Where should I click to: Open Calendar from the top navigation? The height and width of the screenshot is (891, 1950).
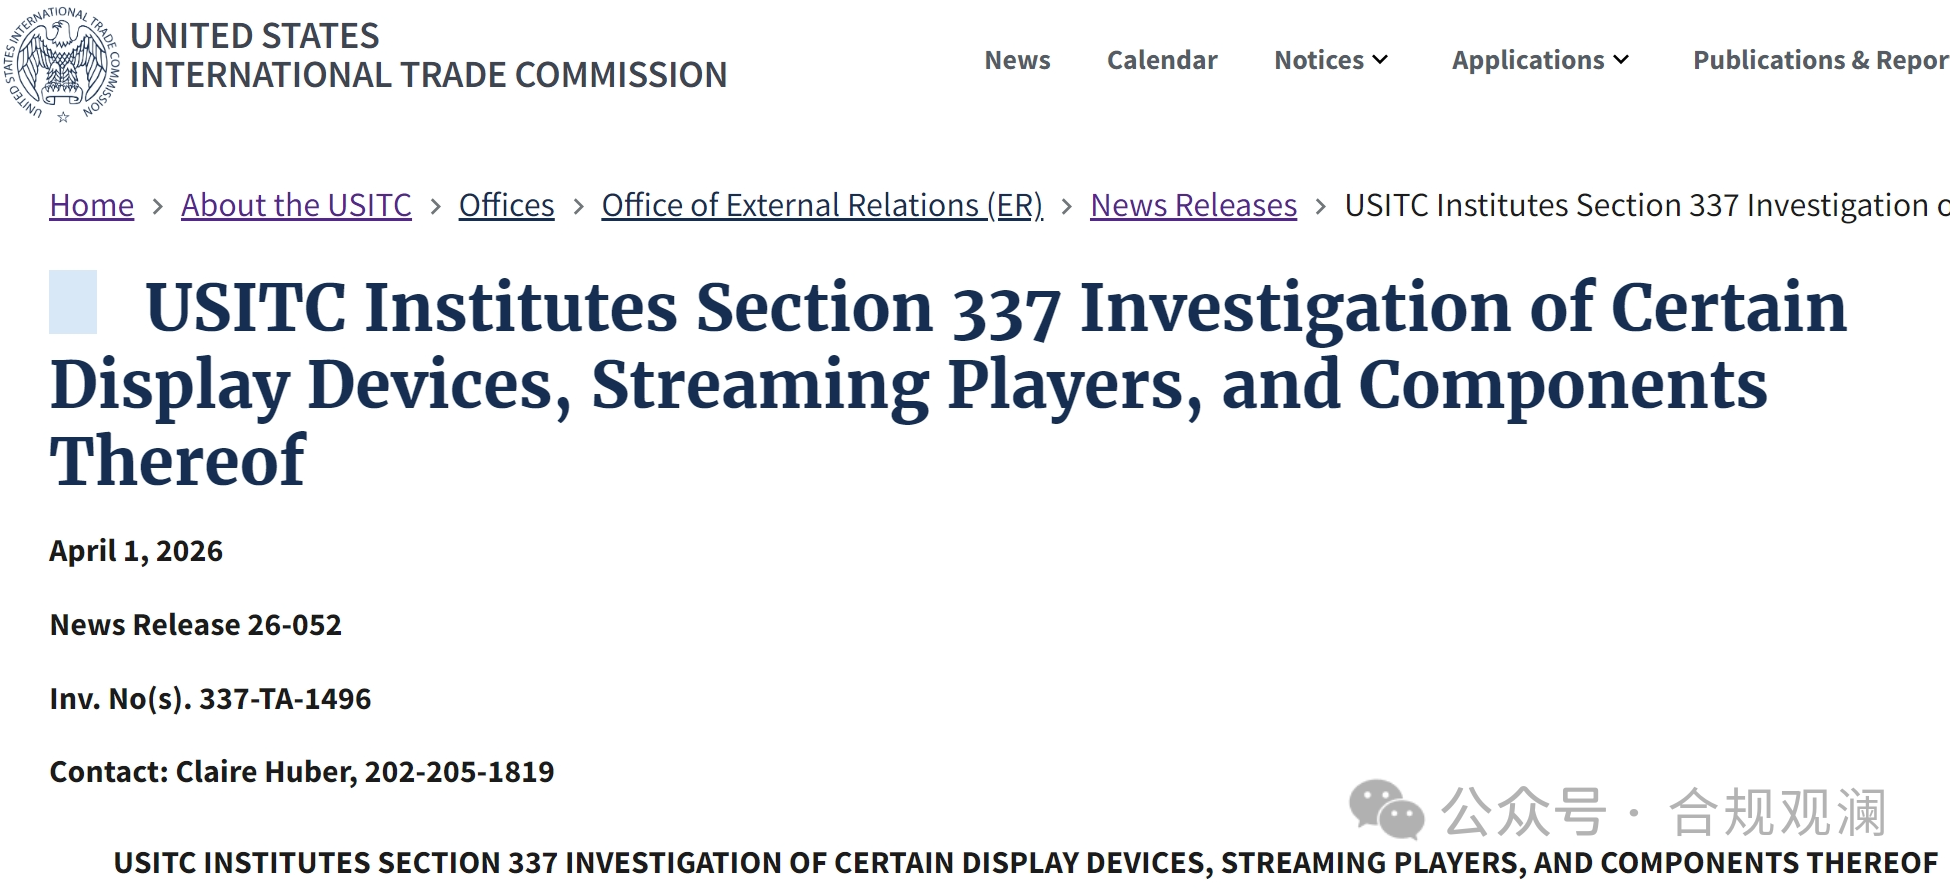pyautogui.click(x=1162, y=60)
